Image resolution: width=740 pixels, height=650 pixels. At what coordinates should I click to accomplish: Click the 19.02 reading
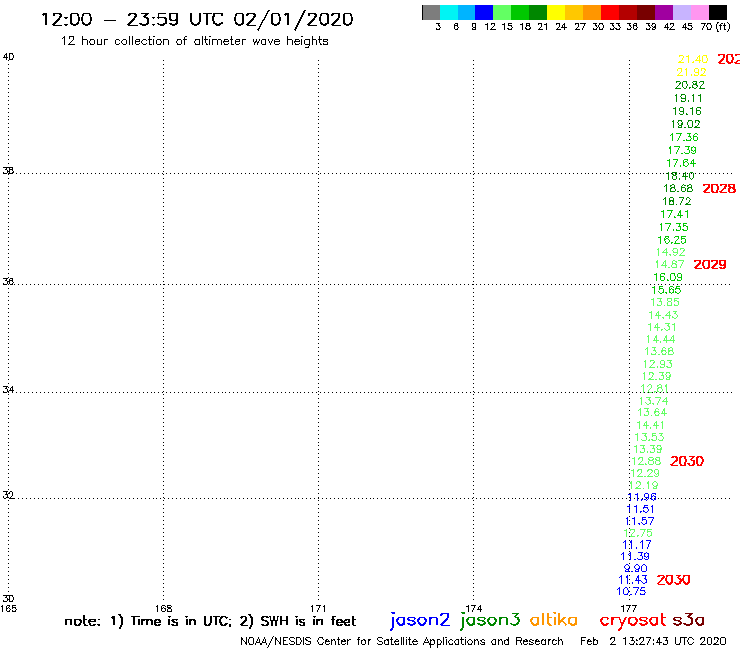[x=685, y=124]
